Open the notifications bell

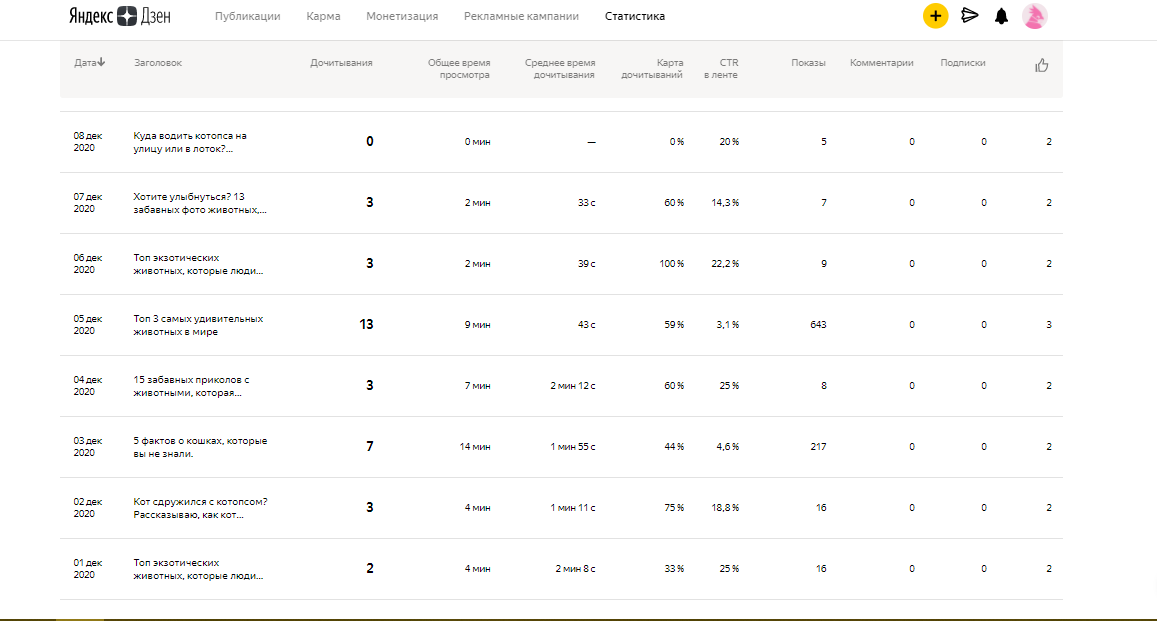point(1001,16)
